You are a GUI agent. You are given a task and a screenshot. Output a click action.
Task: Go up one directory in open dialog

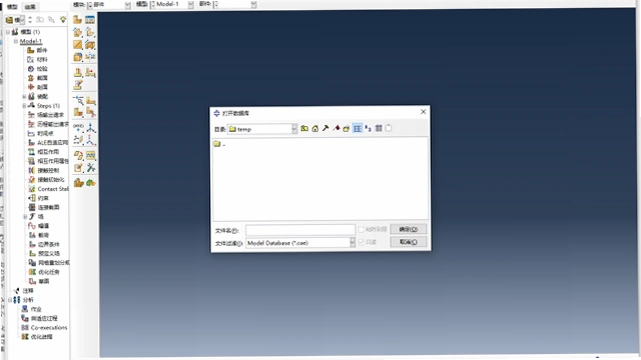304,128
